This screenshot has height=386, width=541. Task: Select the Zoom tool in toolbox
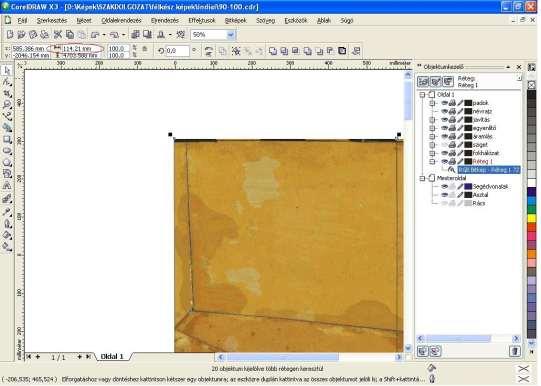point(7,105)
